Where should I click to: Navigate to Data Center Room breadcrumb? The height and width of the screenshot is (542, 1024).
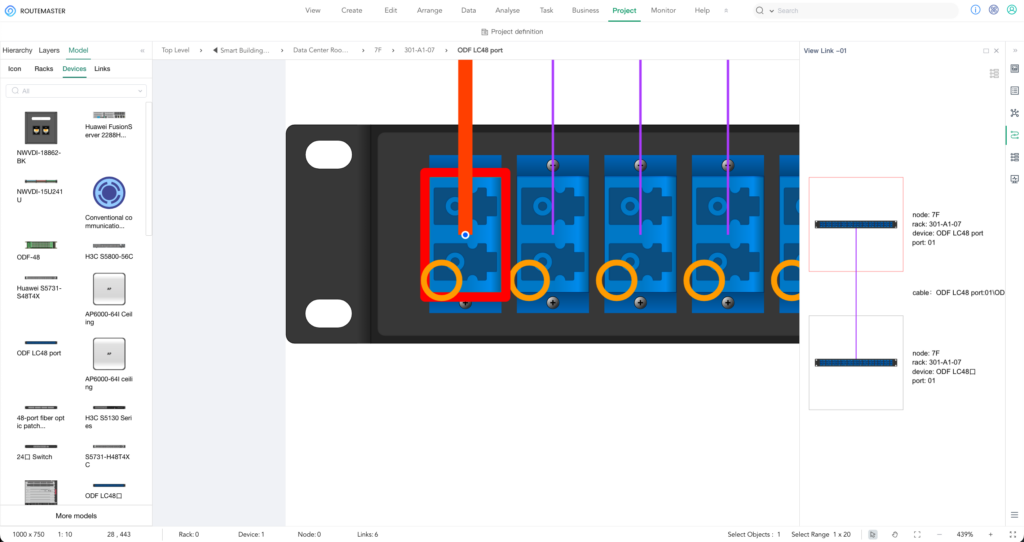tap(320, 50)
